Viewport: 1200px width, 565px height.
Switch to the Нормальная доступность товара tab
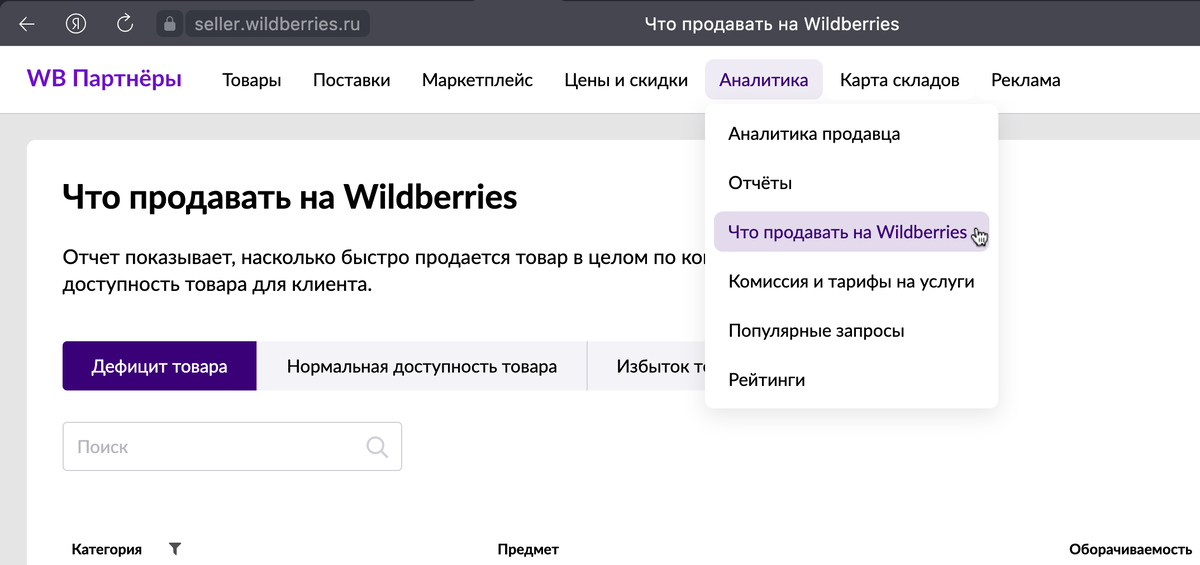click(422, 366)
